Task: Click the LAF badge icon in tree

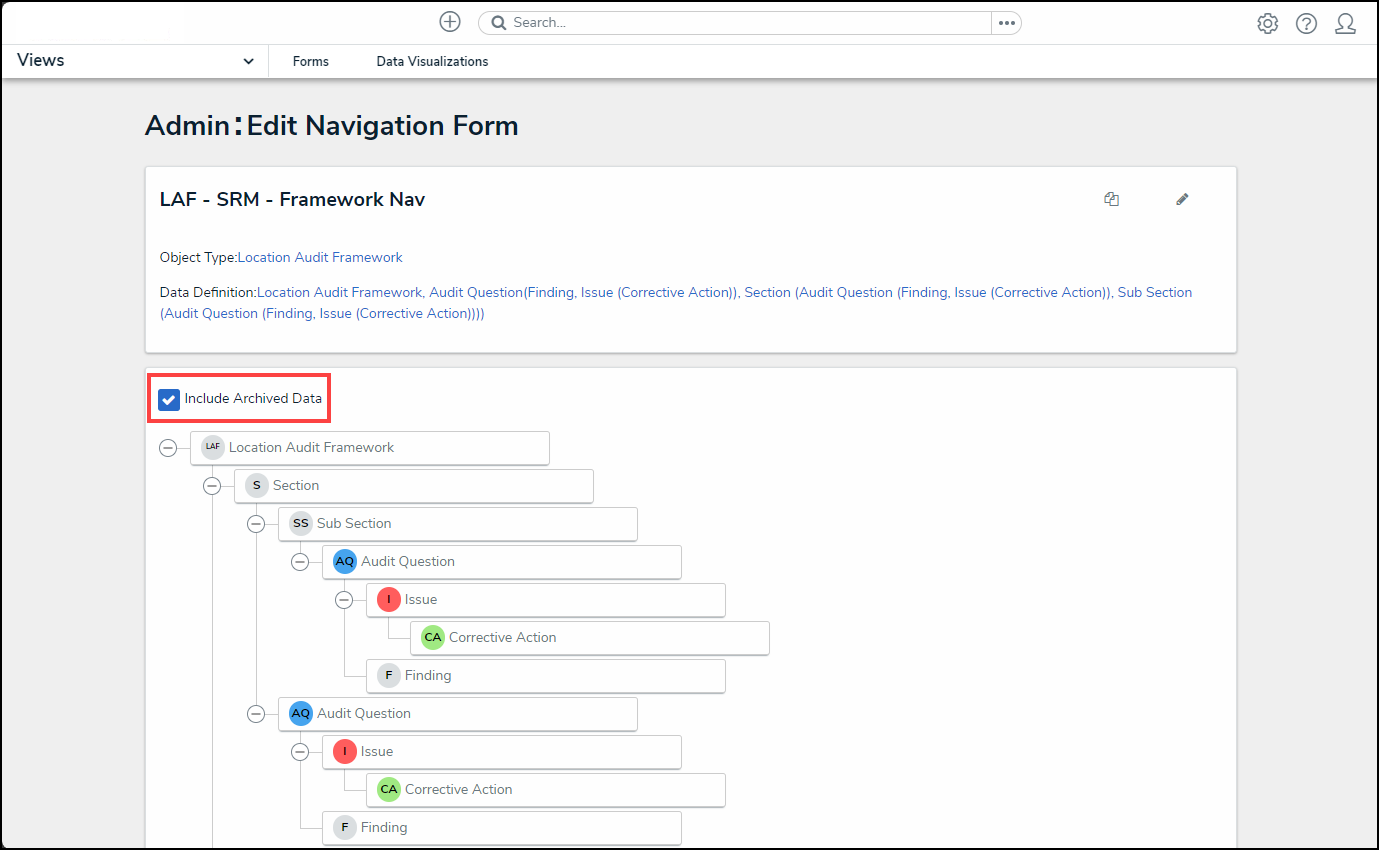Action: (x=212, y=447)
